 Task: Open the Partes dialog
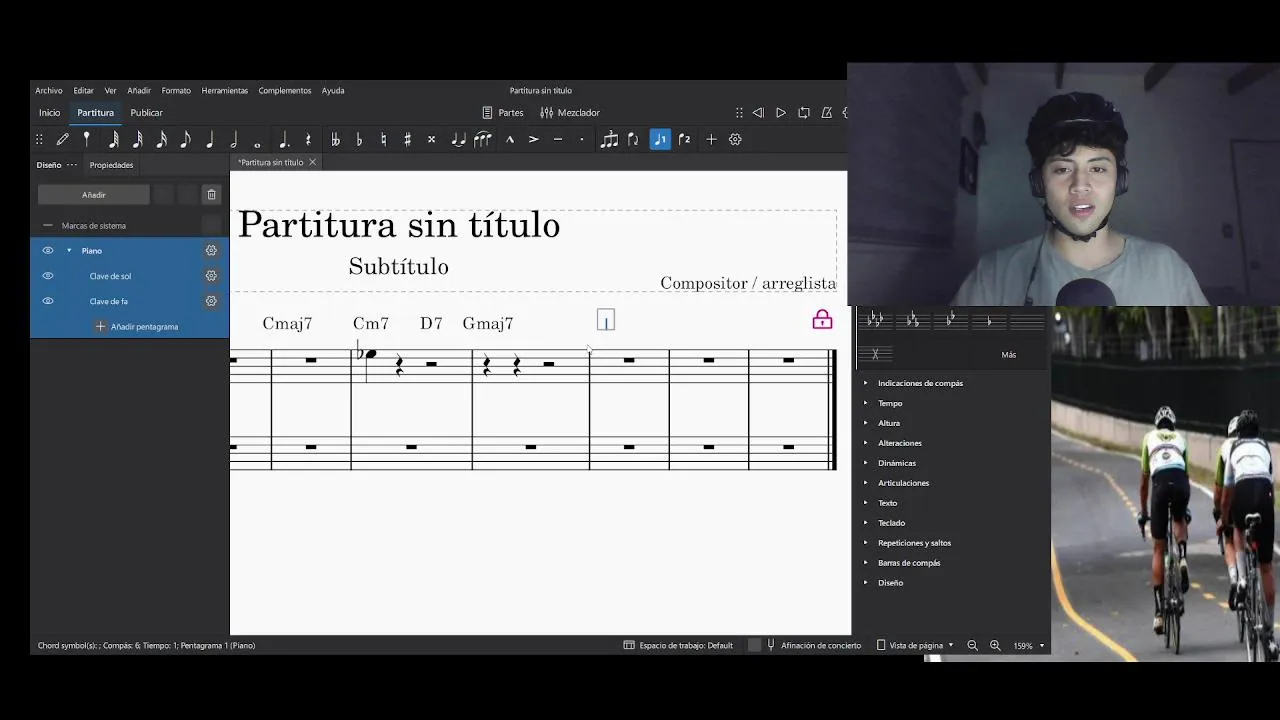pyautogui.click(x=503, y=113)
